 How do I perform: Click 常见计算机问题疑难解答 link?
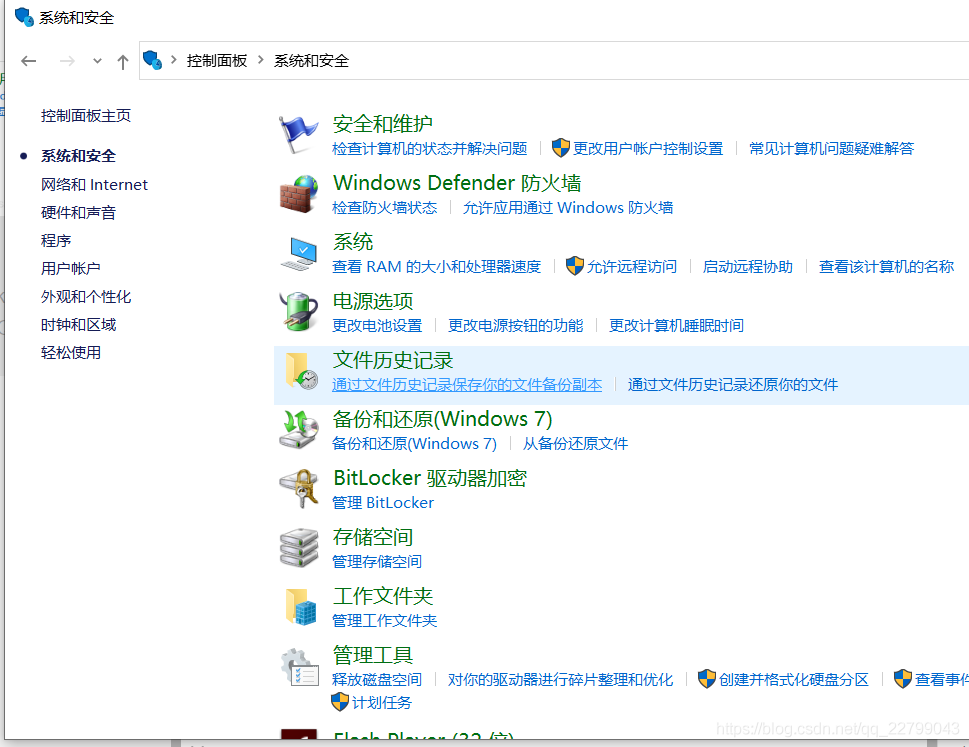pyautogui.click(x=831, y=148)
